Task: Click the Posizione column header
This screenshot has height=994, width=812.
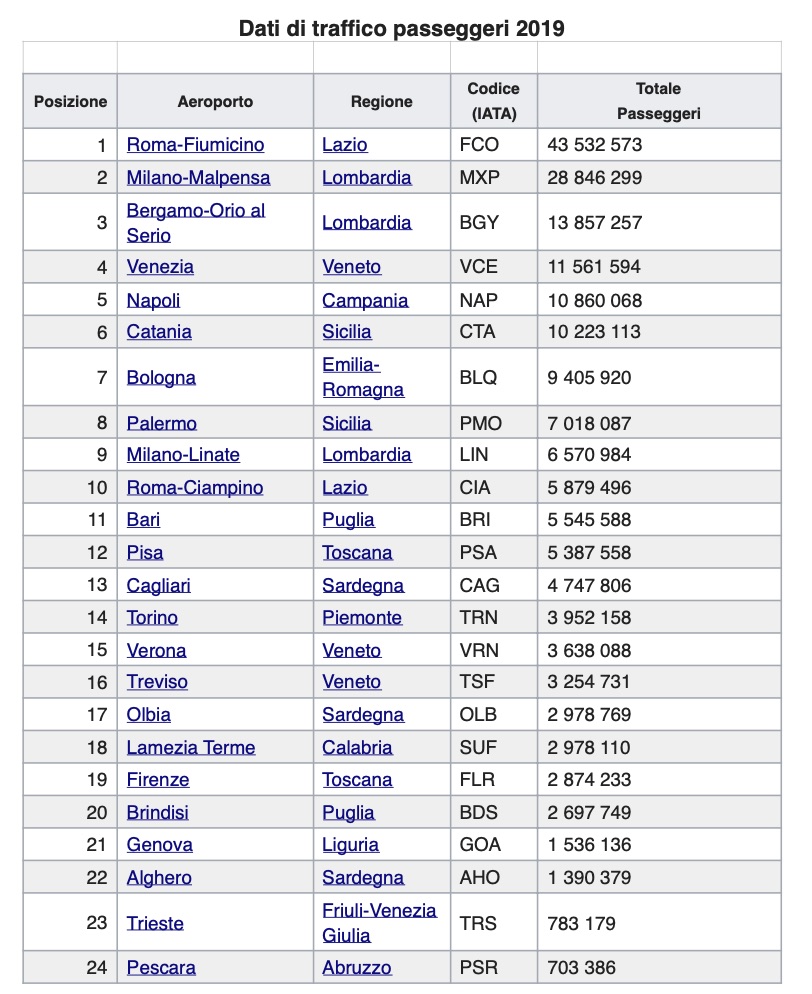Action: 70,101
